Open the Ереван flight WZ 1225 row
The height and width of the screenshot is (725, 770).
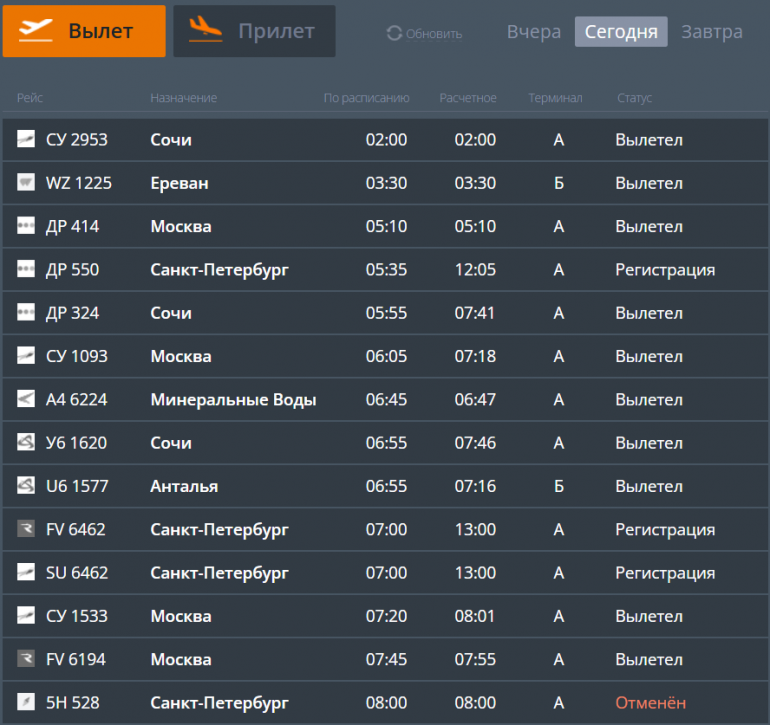[x=385, y=183]
